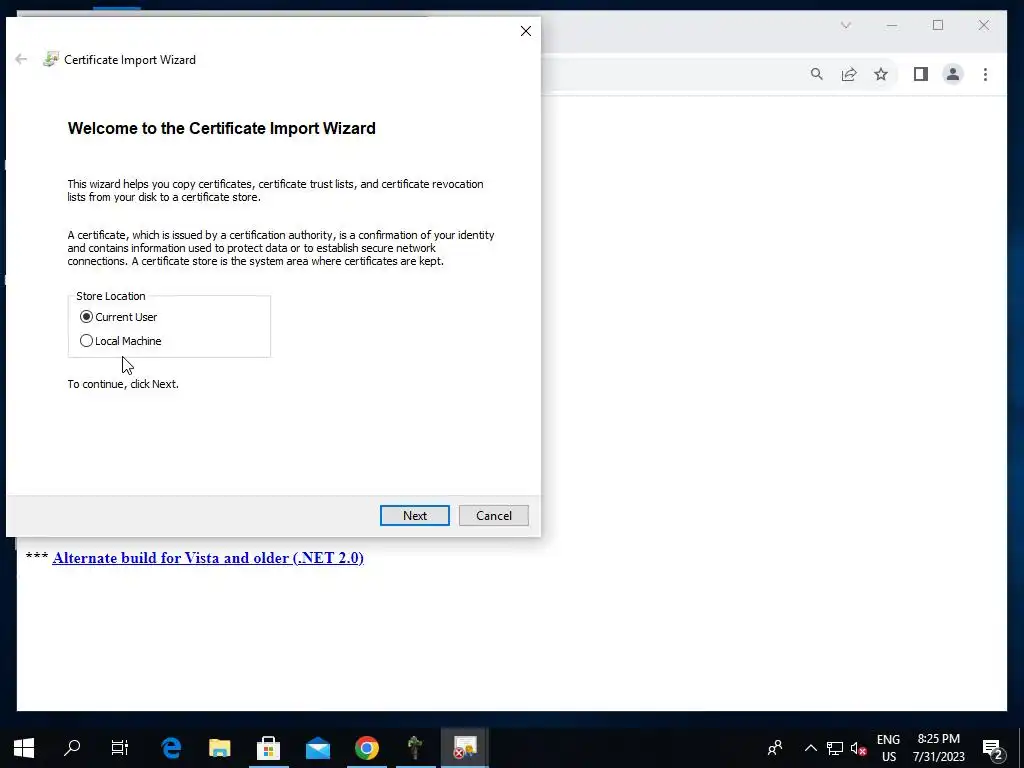
Task: Launch Microsoft Edge from taskbar
Action: (x=171, y=748)
